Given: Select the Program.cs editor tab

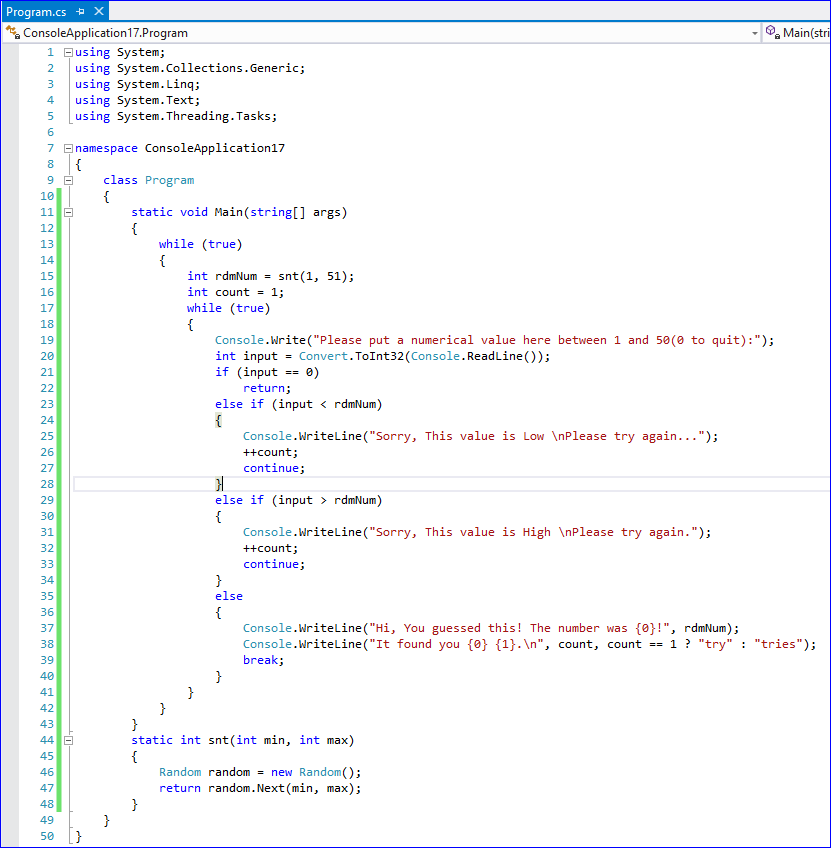Looking at the screenshot, I should coord(36,11).
